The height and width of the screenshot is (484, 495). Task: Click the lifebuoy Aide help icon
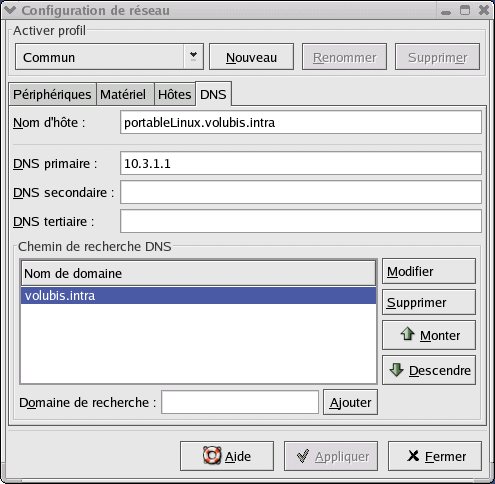(212, 456)
